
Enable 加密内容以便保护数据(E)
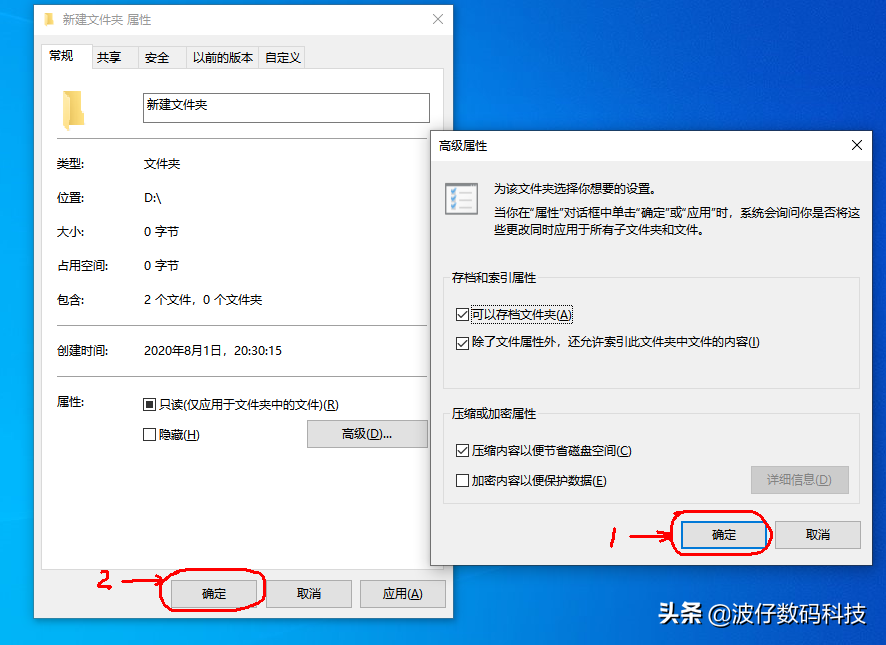[x=462, y=480]
